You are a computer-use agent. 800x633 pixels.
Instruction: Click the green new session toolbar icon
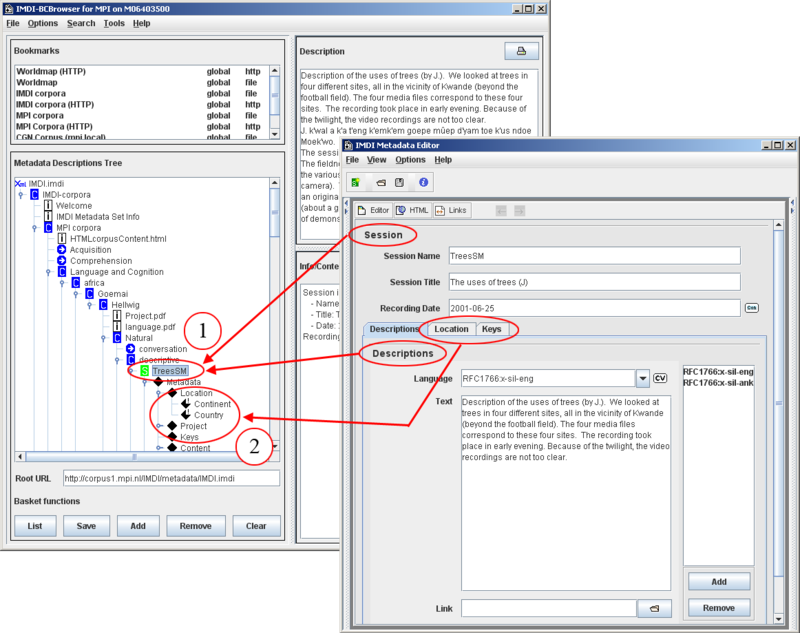[x=356, y=183]
